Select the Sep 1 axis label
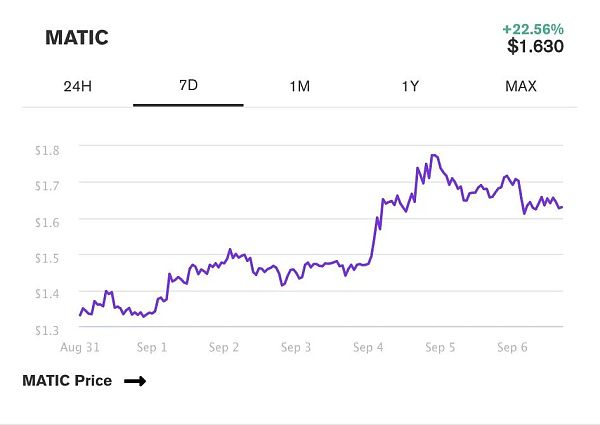Image resolution: width=600 pixels, height=425 pixels. (x=151, y=347)
